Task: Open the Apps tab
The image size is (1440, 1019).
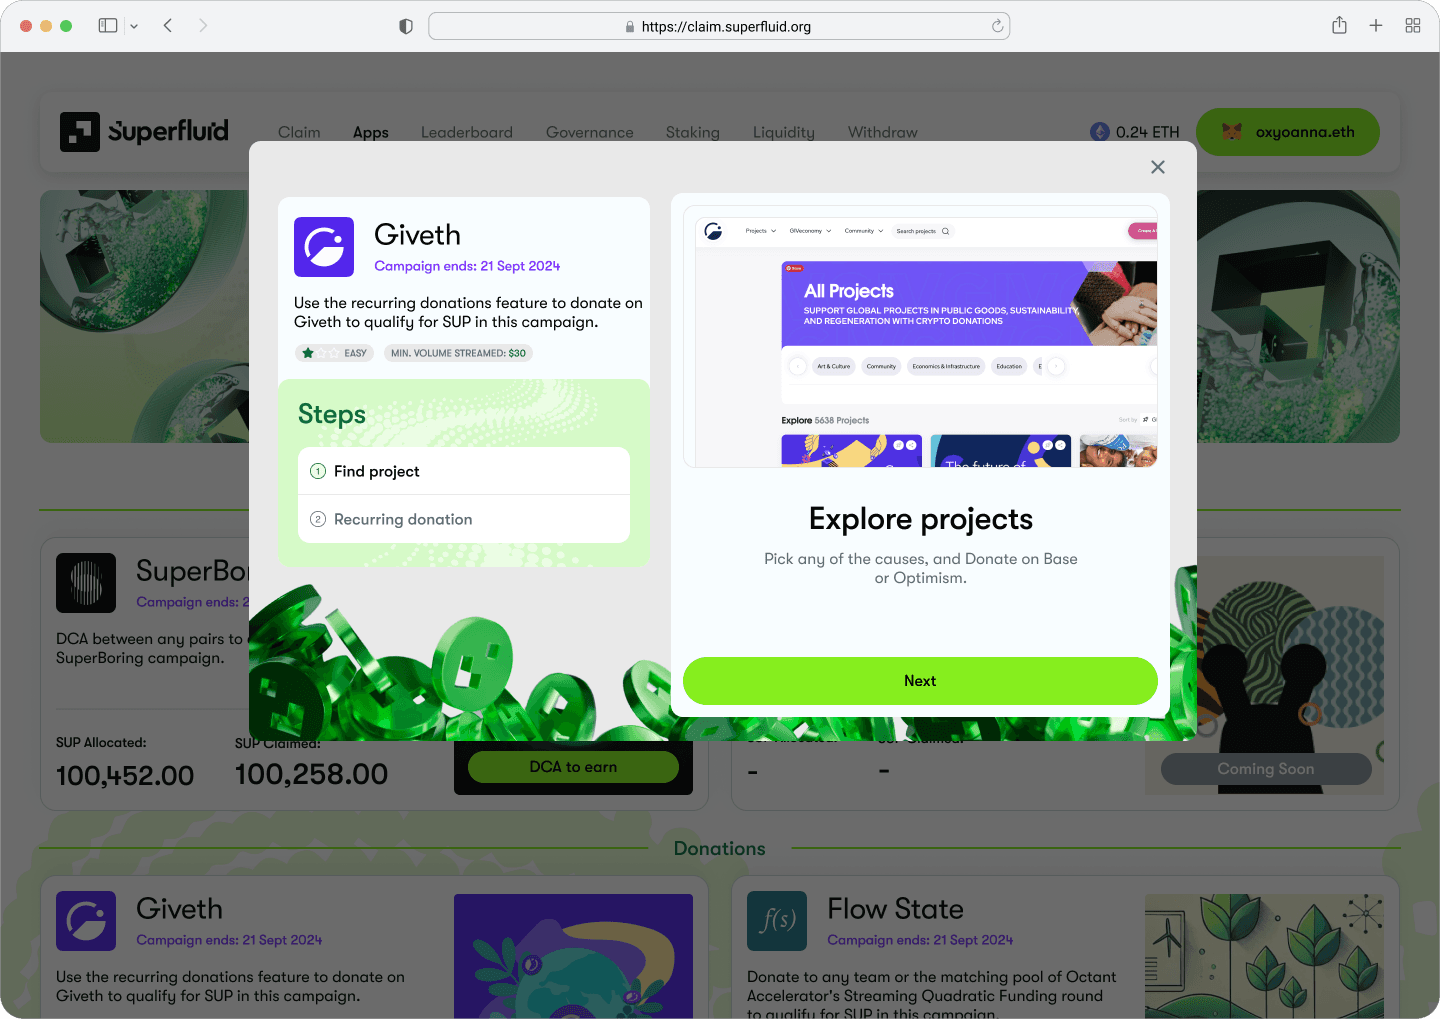Action: (370, 132)
